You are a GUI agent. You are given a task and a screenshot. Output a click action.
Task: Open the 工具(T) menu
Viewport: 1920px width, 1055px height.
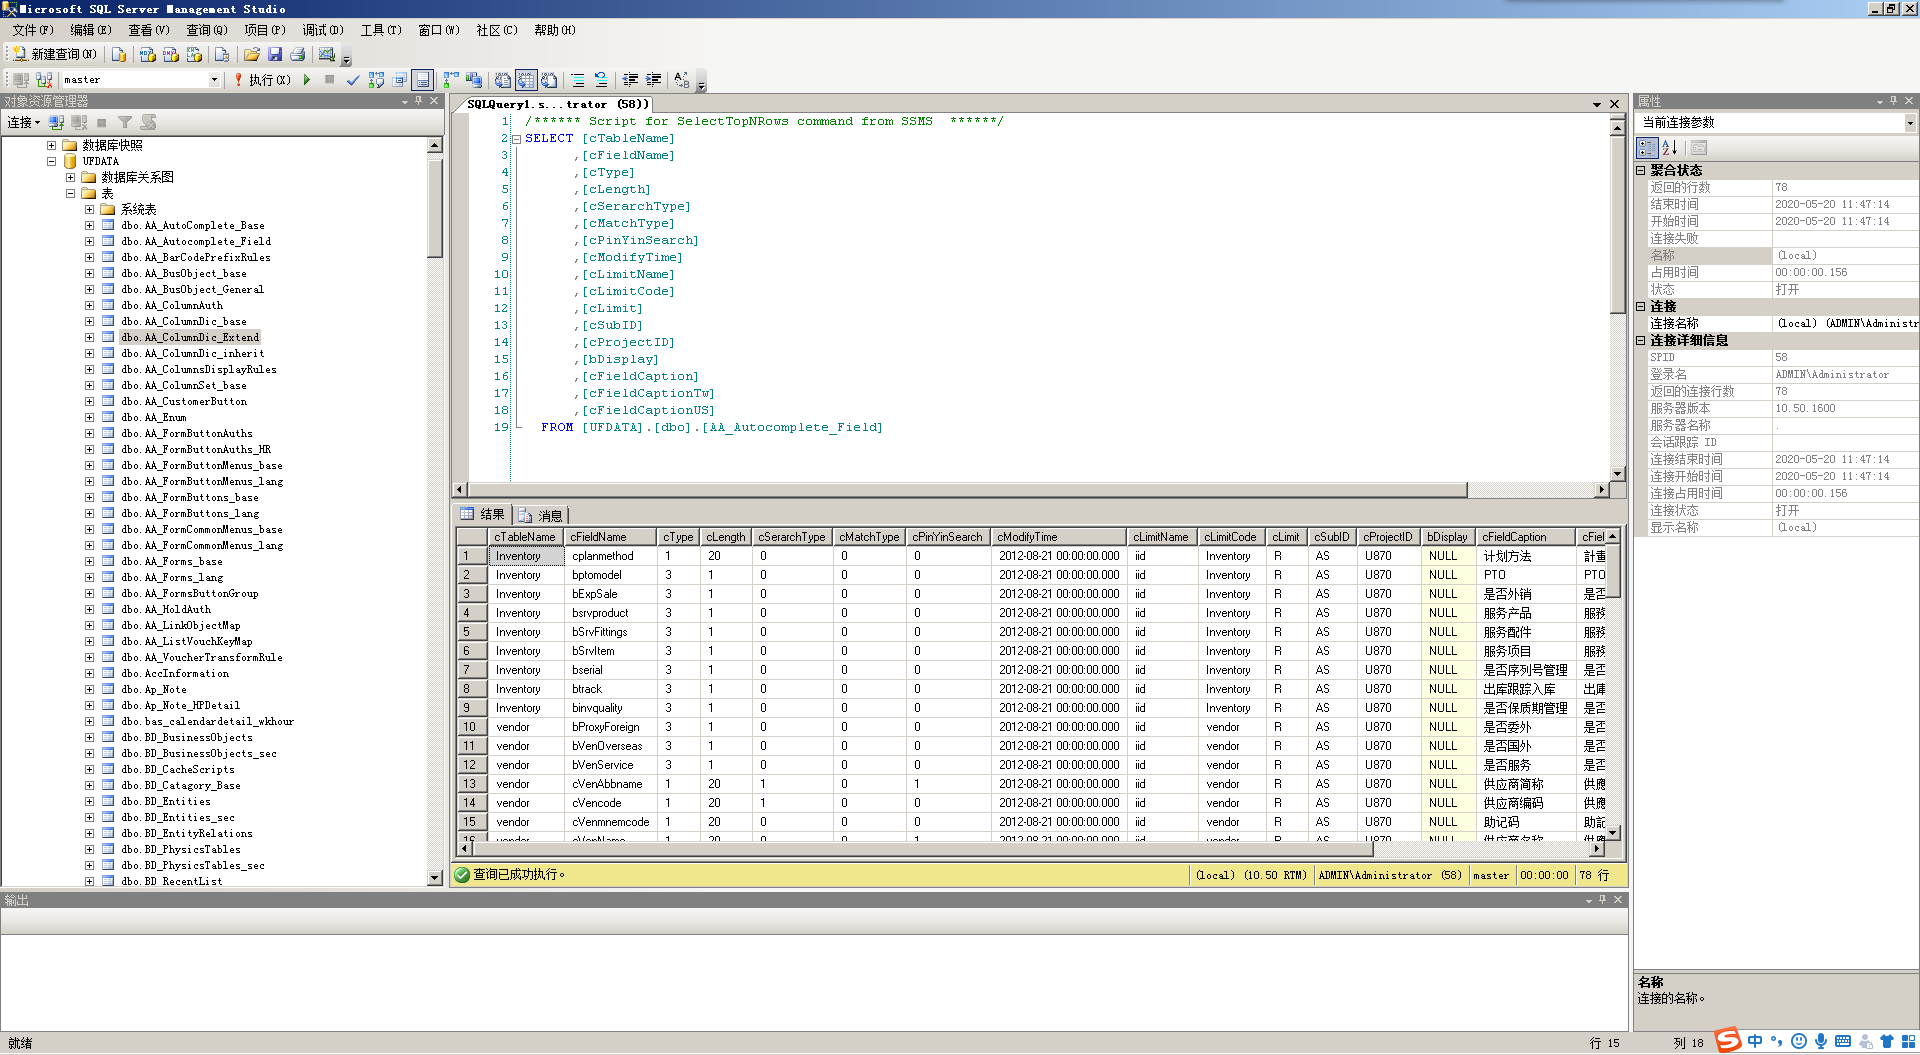(x=380, y=30)
